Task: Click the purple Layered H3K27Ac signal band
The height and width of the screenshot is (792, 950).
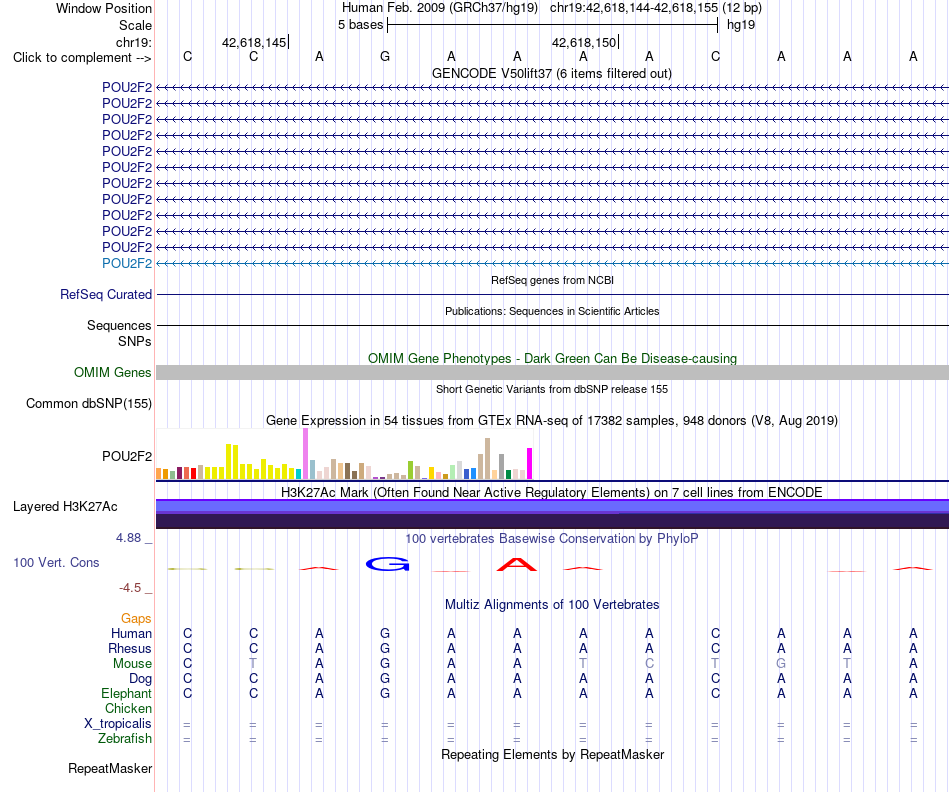Action: tap(552, 514)
